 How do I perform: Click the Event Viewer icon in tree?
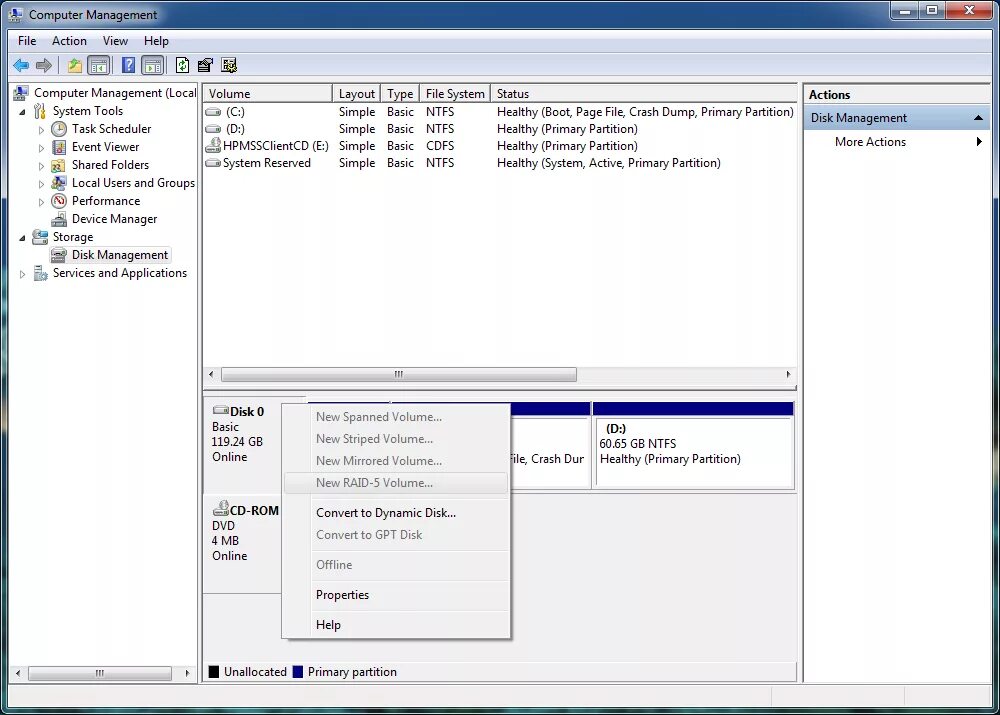(59, 147)
